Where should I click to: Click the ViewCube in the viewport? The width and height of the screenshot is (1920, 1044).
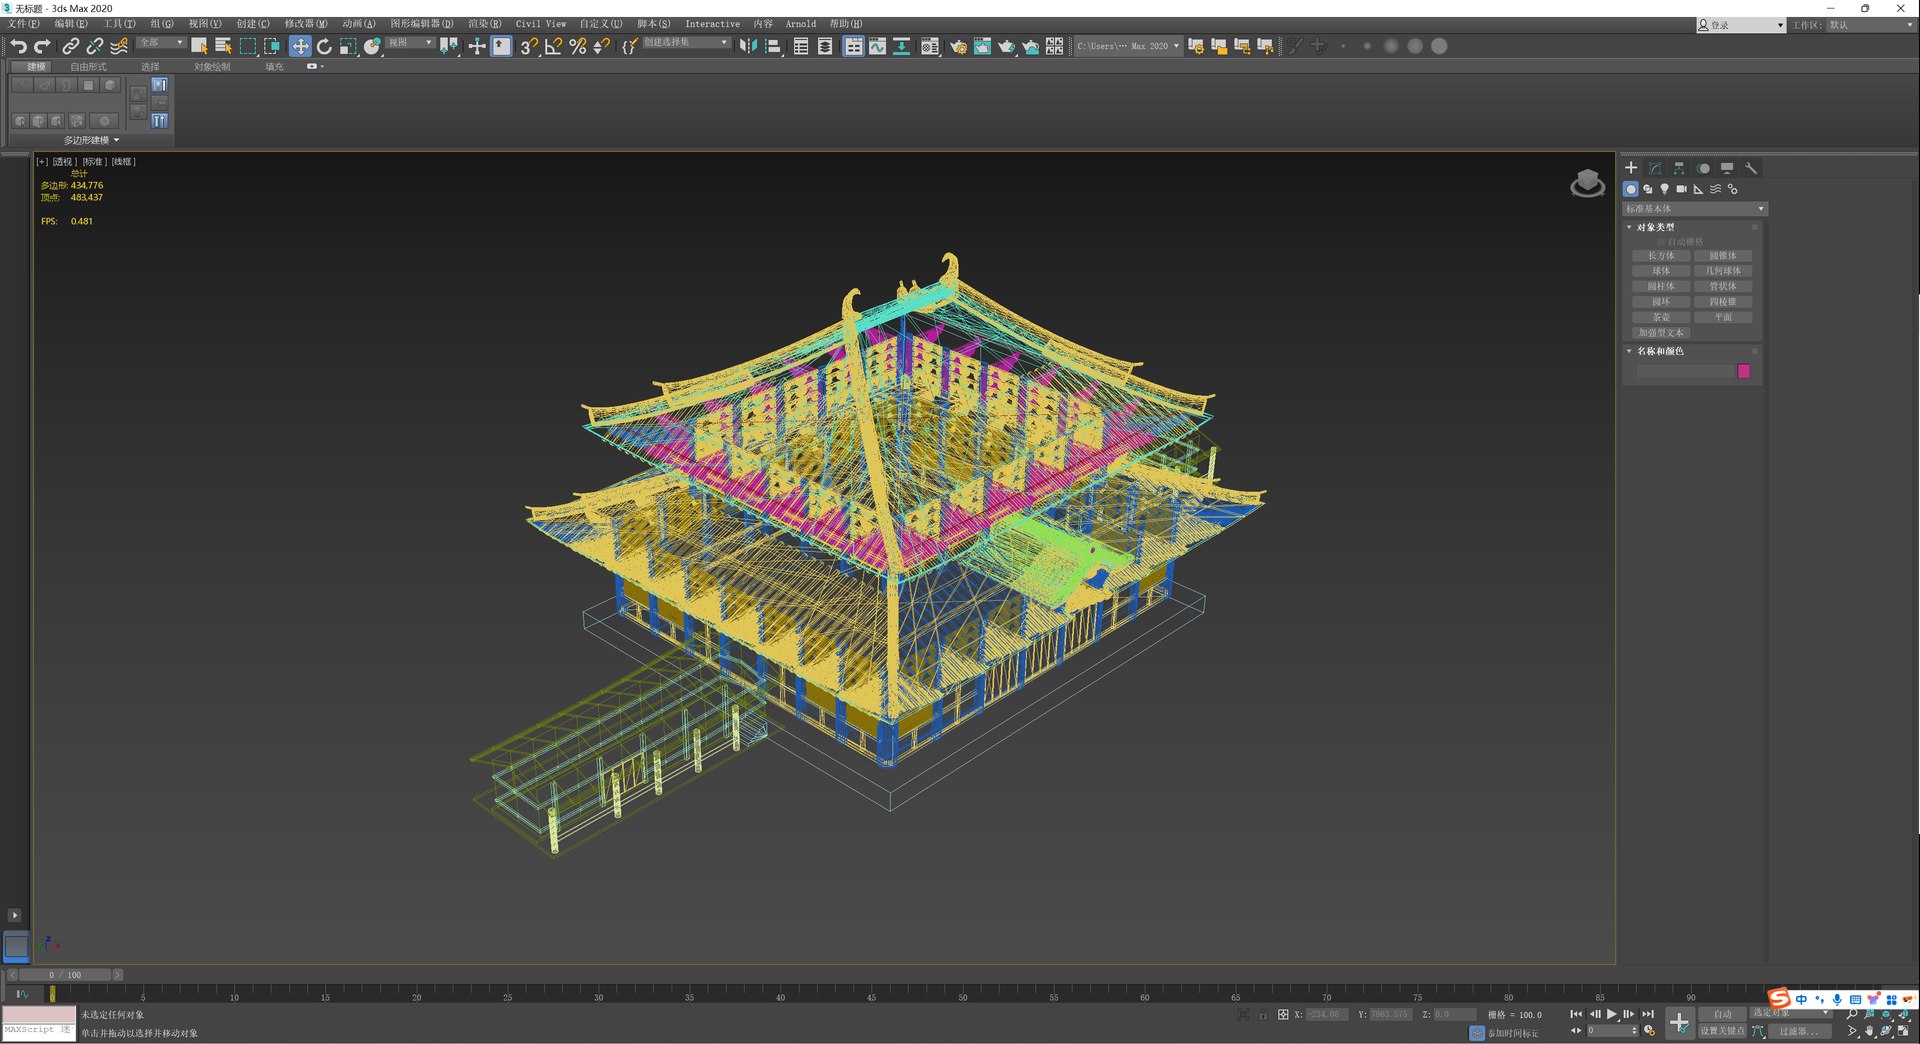tap(1587, 183)
